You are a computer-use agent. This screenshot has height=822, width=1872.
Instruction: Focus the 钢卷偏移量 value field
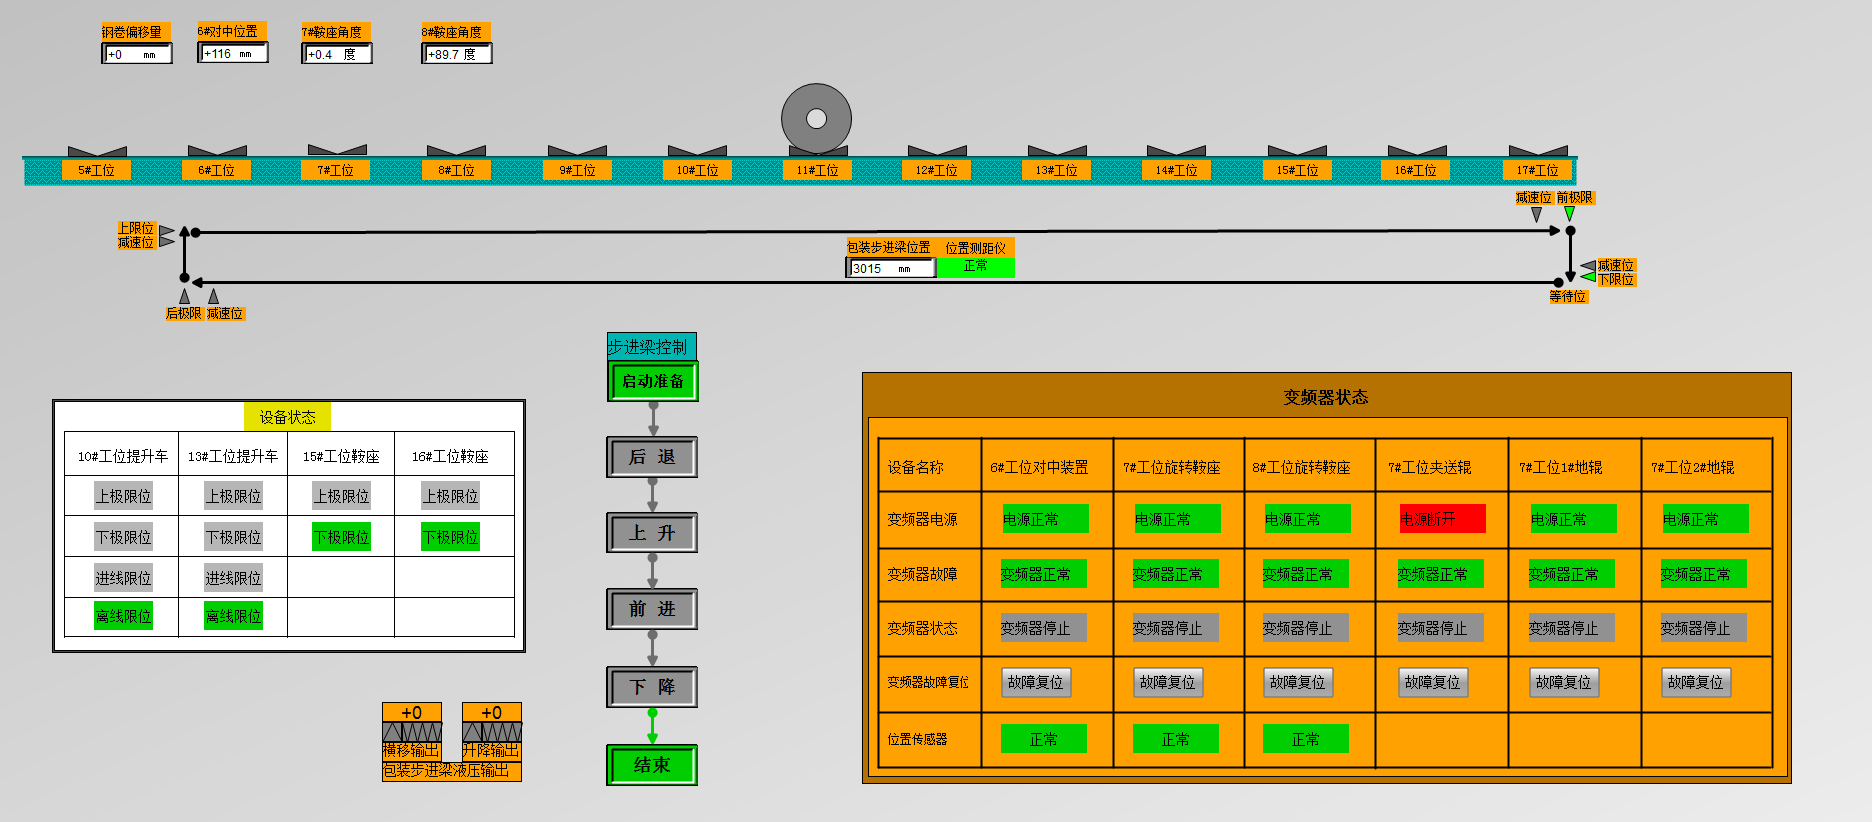[x=137, y=54]
